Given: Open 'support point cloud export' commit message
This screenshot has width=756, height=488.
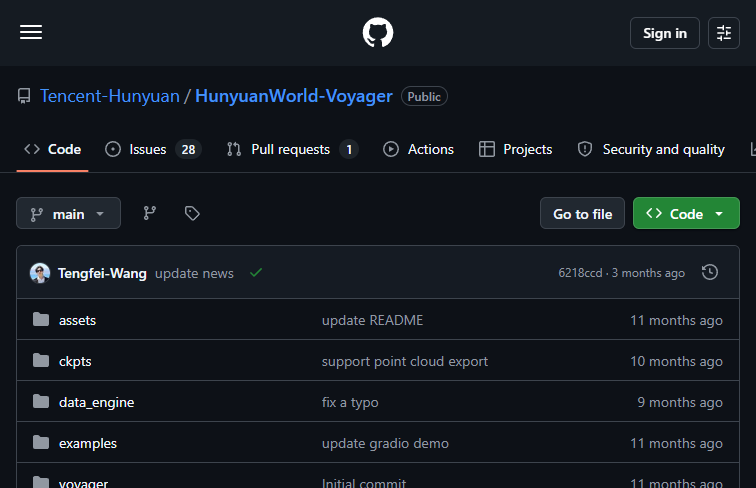Looking at the screenshot, I should click(x=405, y=362).
